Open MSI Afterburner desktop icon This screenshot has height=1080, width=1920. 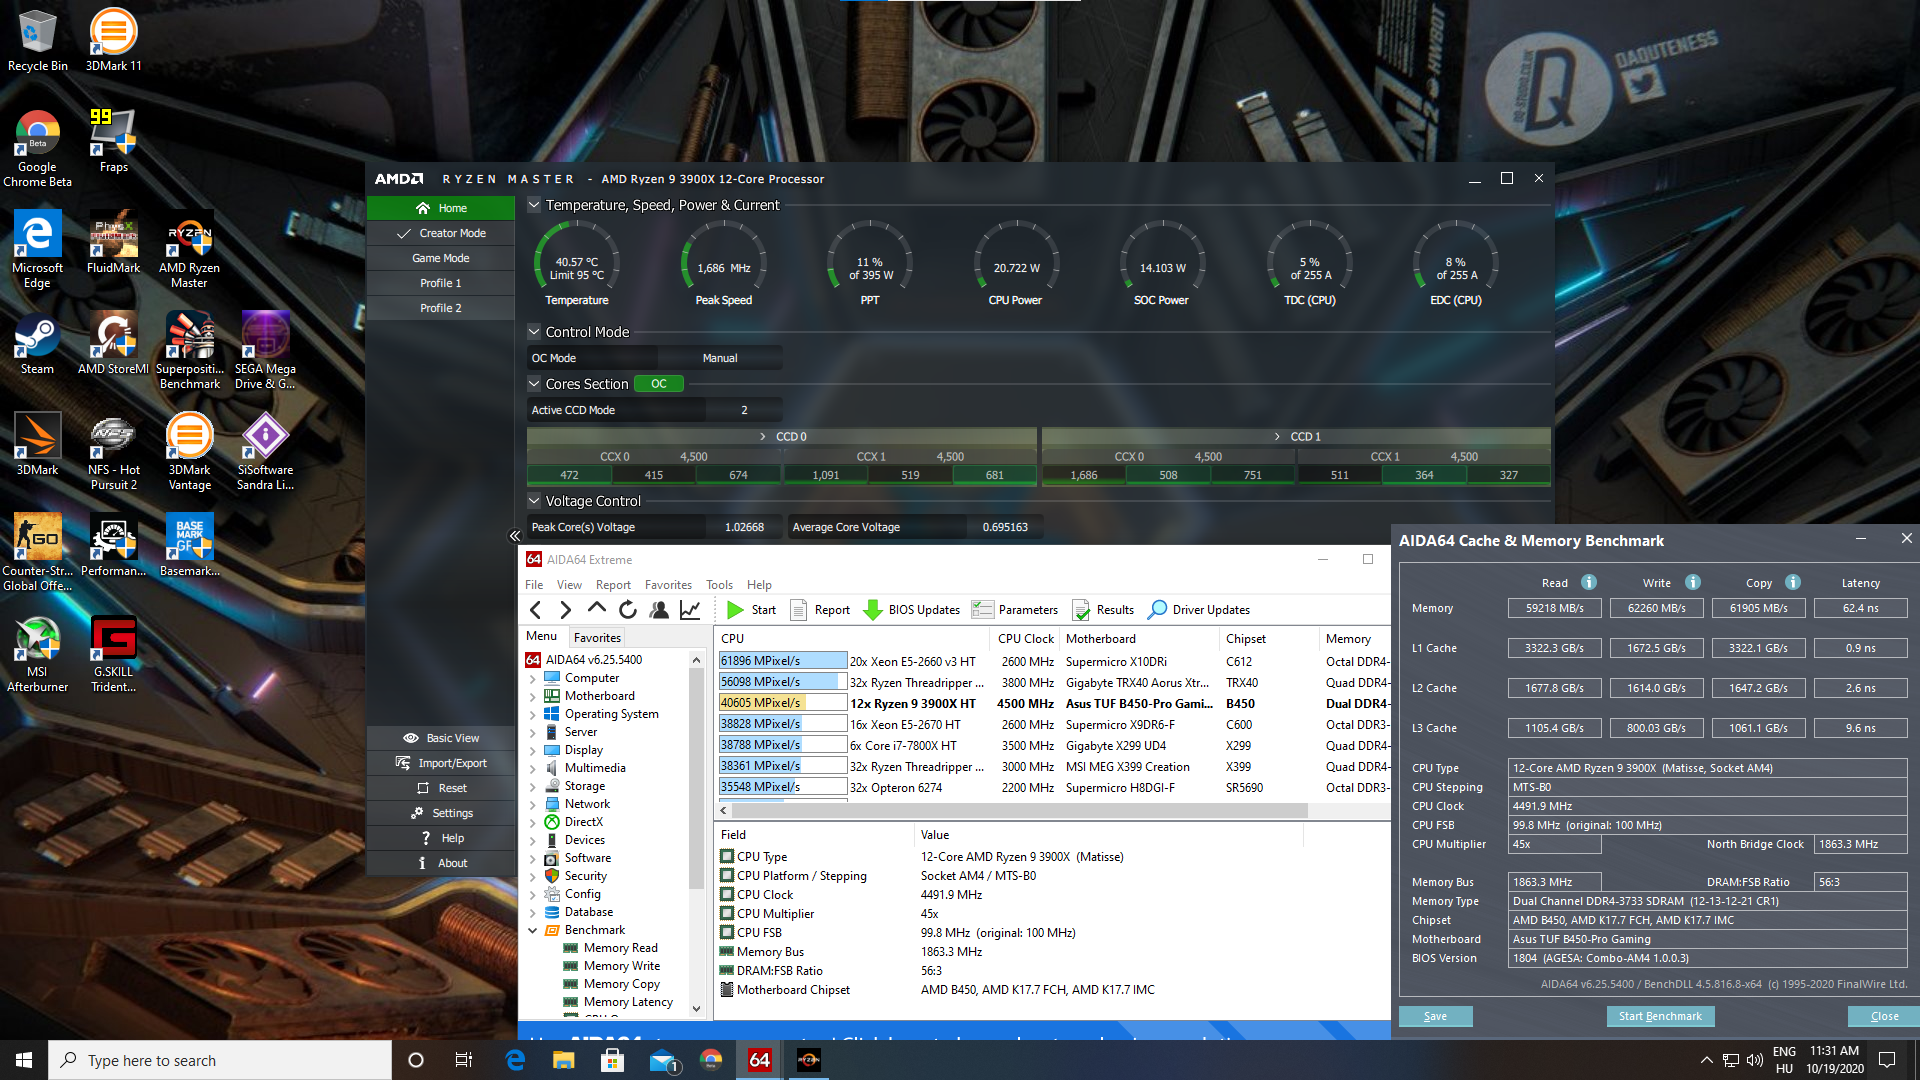click(x=37, y=653)
